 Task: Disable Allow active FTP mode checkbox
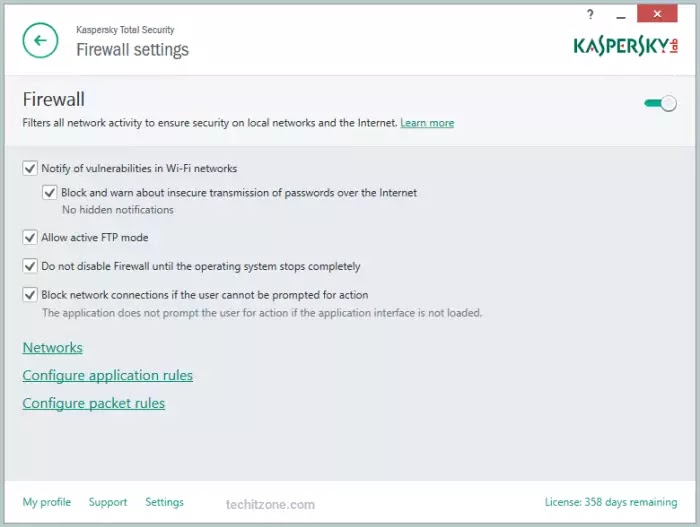30,237
